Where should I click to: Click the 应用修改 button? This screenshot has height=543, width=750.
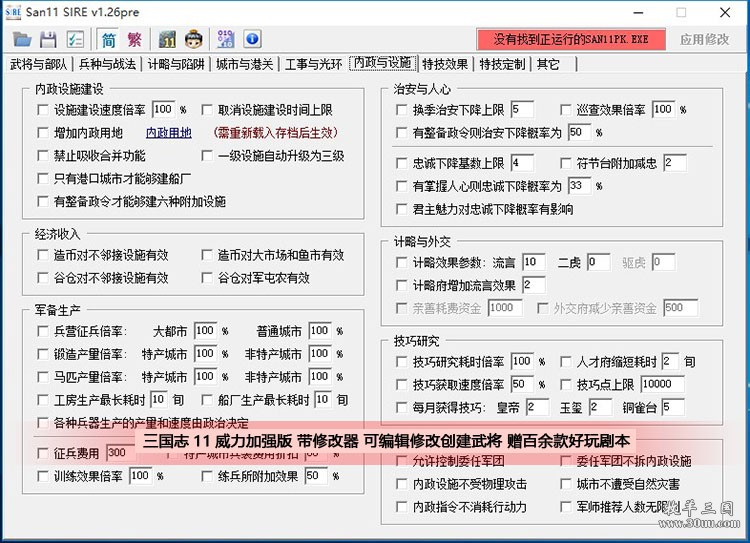[705, 39]
